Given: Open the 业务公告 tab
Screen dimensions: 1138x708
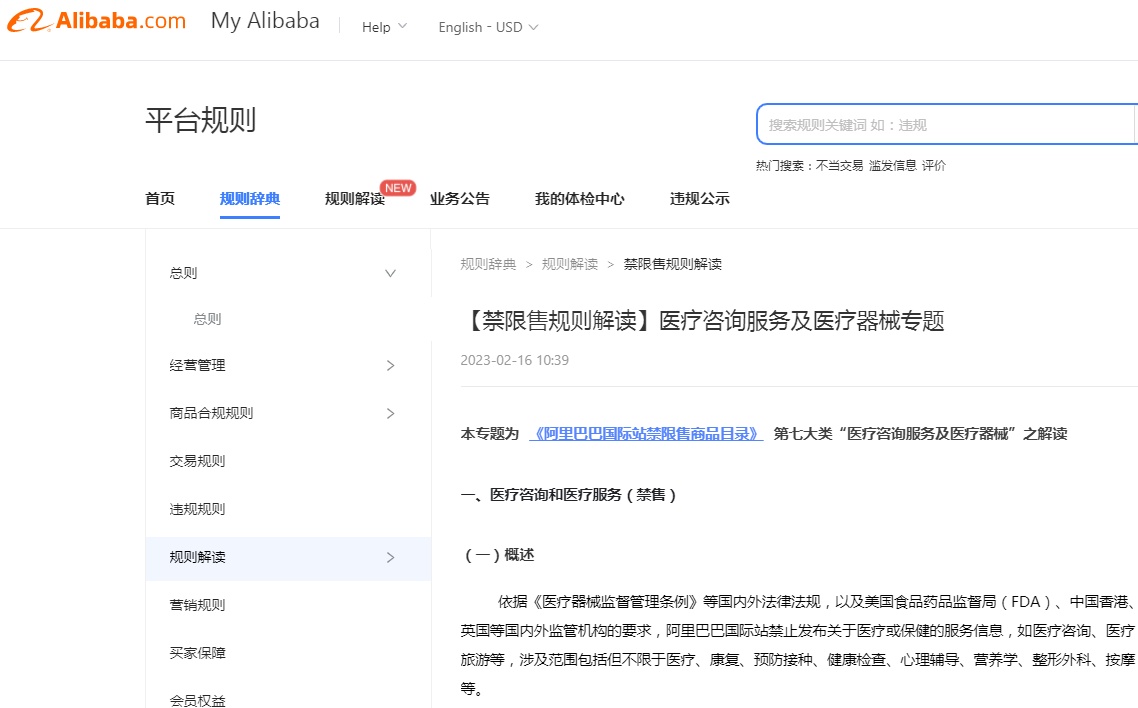Looking at the screenshot, I should (x=459, y=199).
